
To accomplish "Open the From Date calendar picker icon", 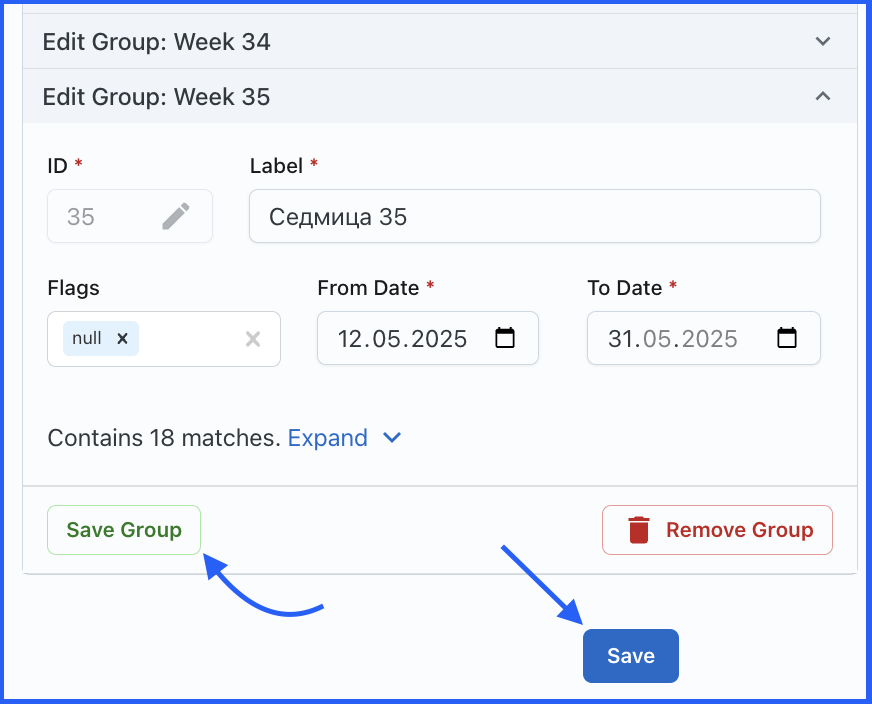I will tap(505, 338).
